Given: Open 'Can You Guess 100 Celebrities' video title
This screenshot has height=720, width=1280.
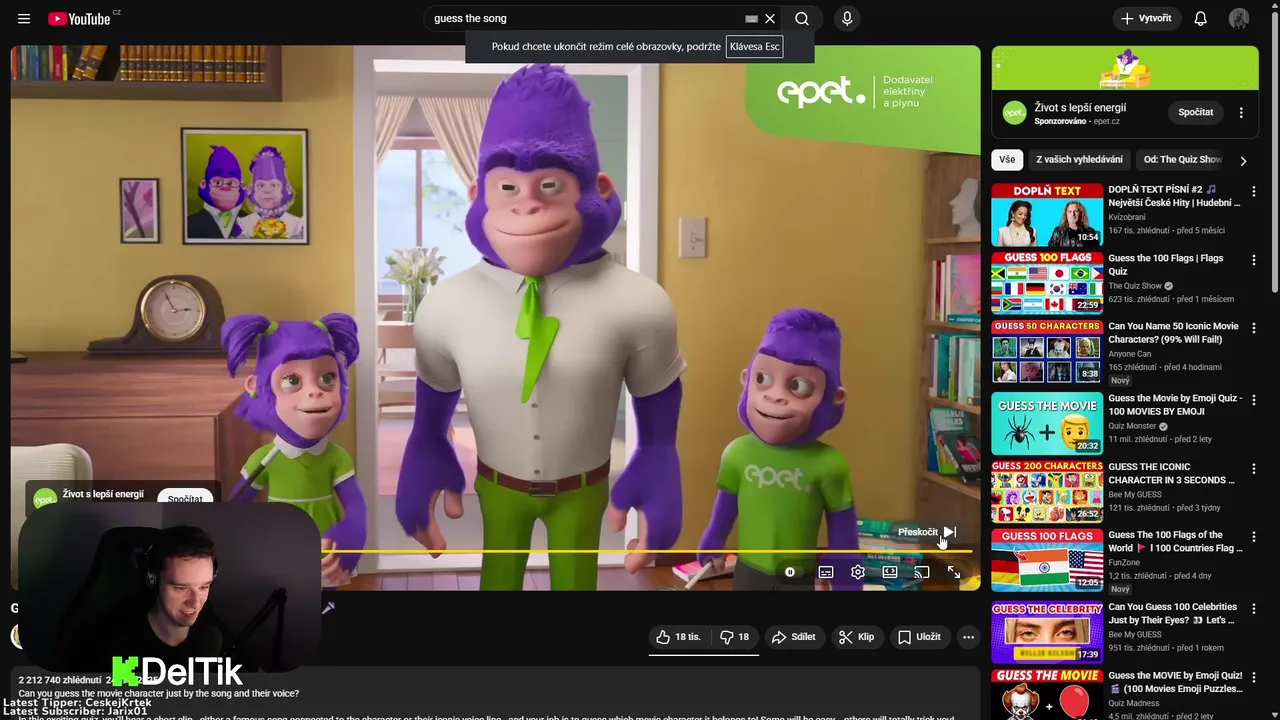Looking at the screenshot, I should click(x=1174, y=613).
